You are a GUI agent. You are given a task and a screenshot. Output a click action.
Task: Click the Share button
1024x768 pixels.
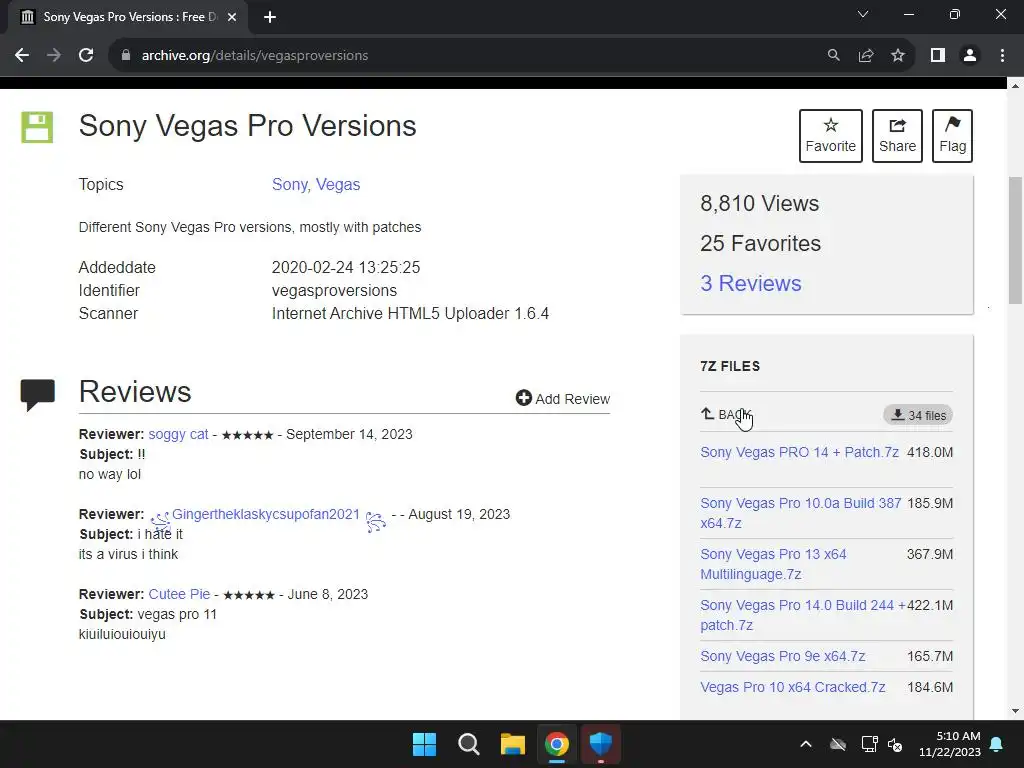[x=897, y=136]
